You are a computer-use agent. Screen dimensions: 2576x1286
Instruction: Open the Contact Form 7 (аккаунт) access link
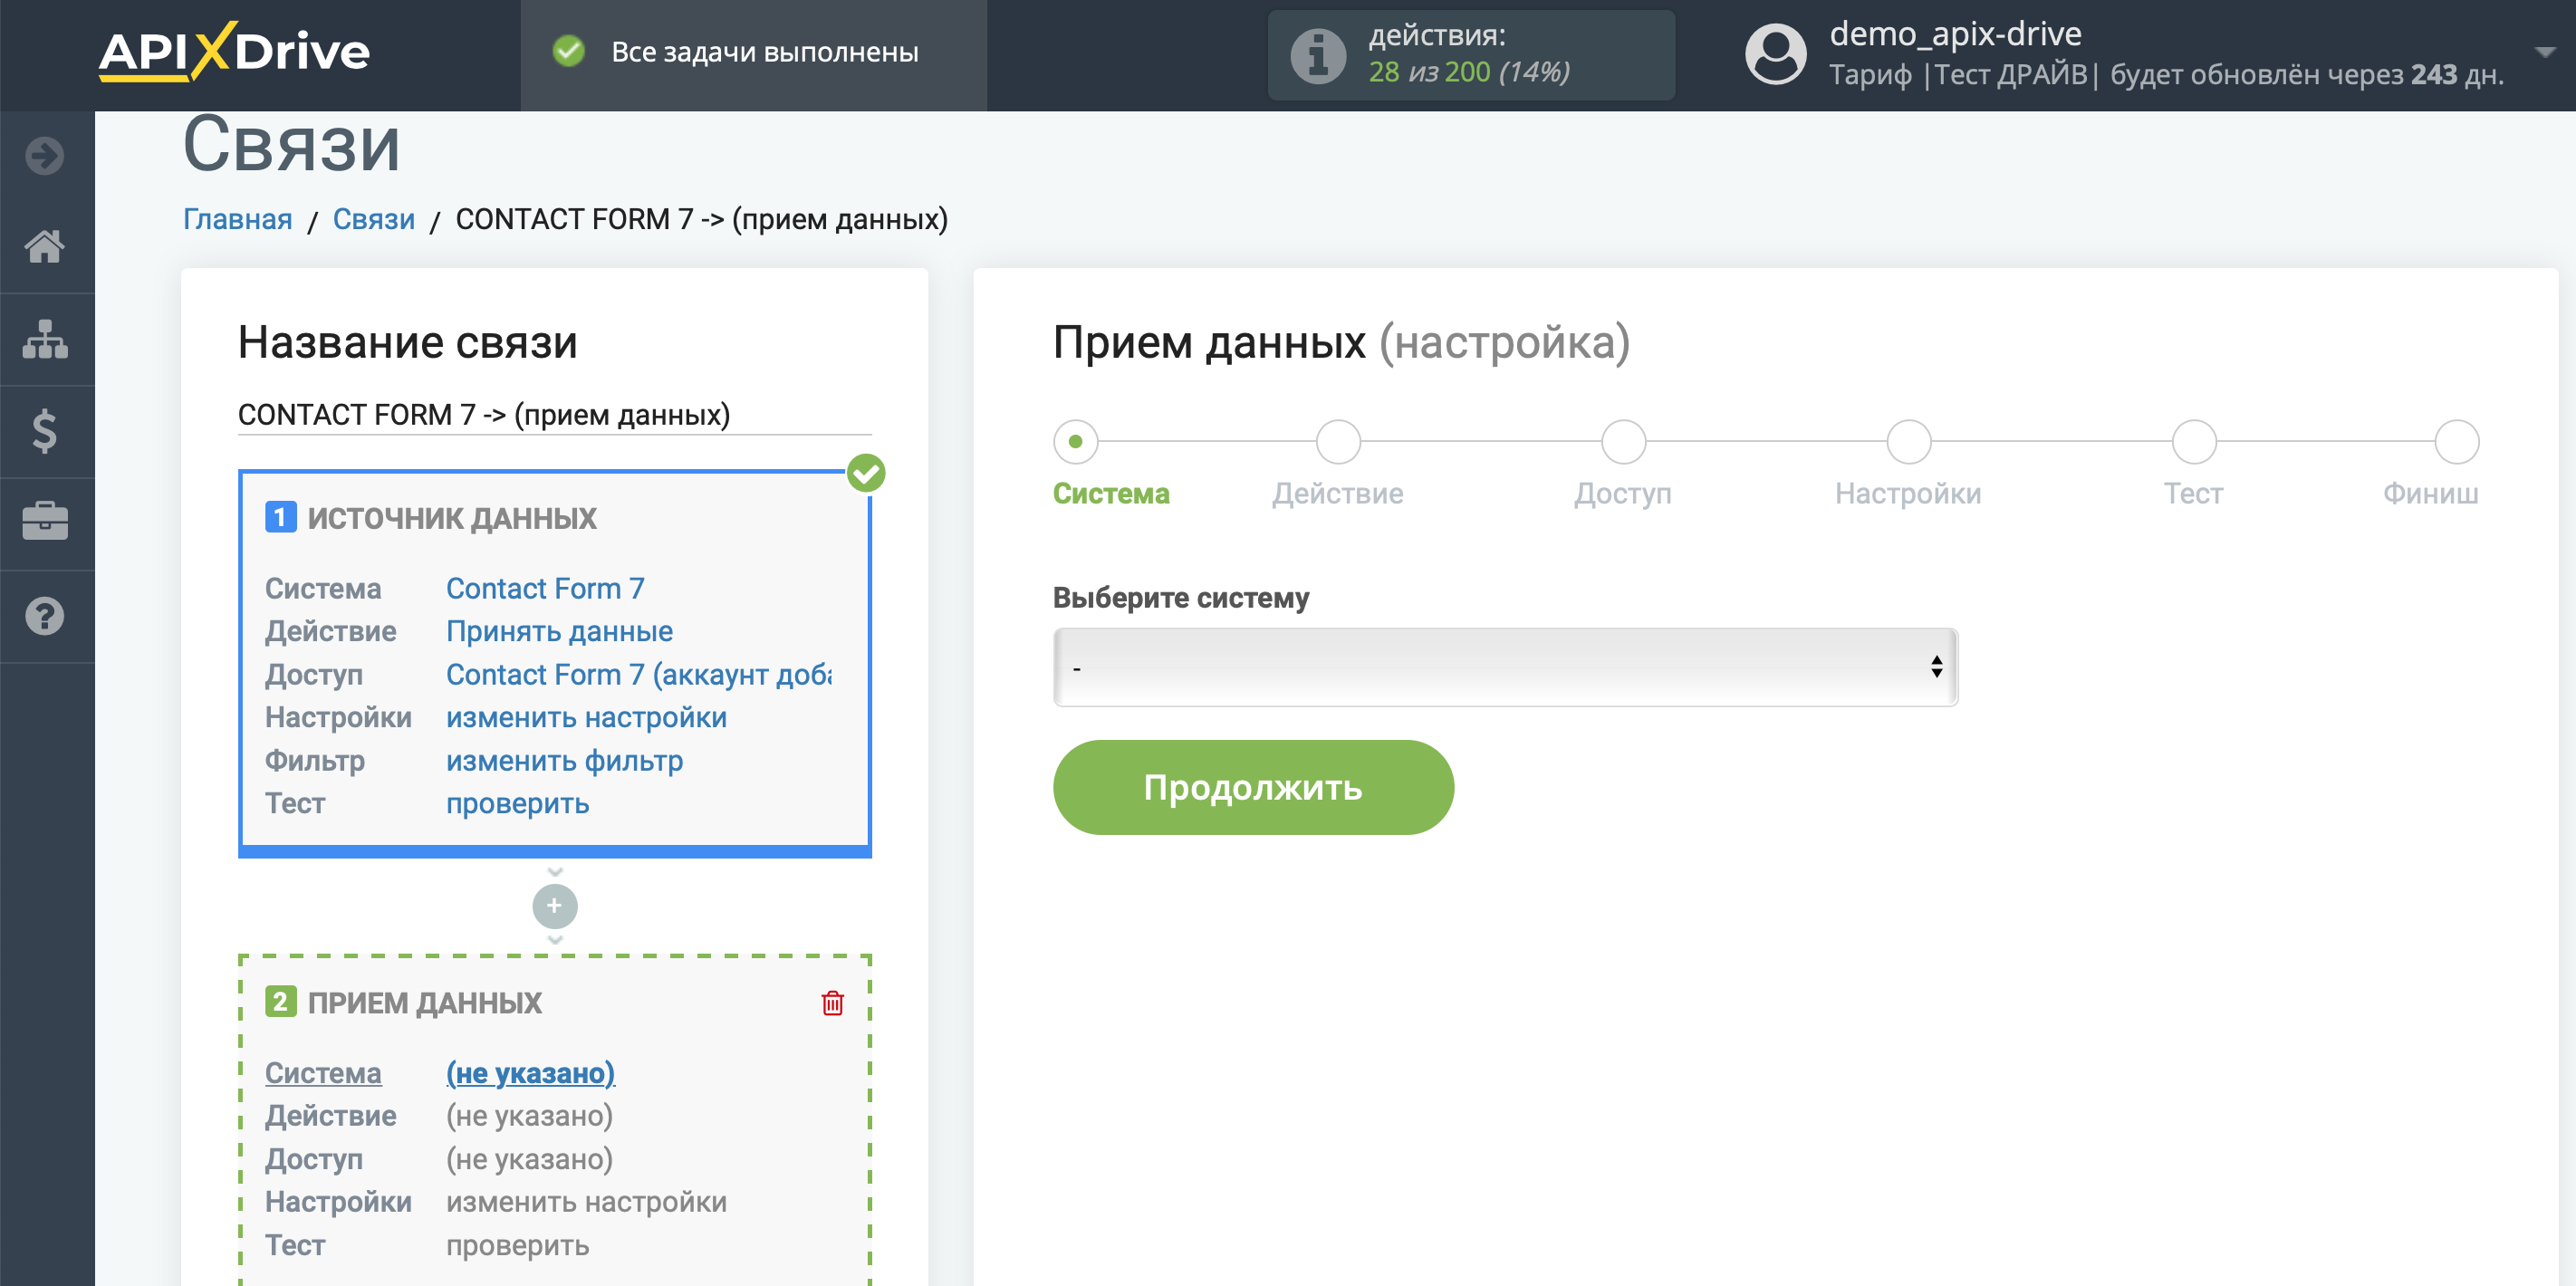pos(639,674)
